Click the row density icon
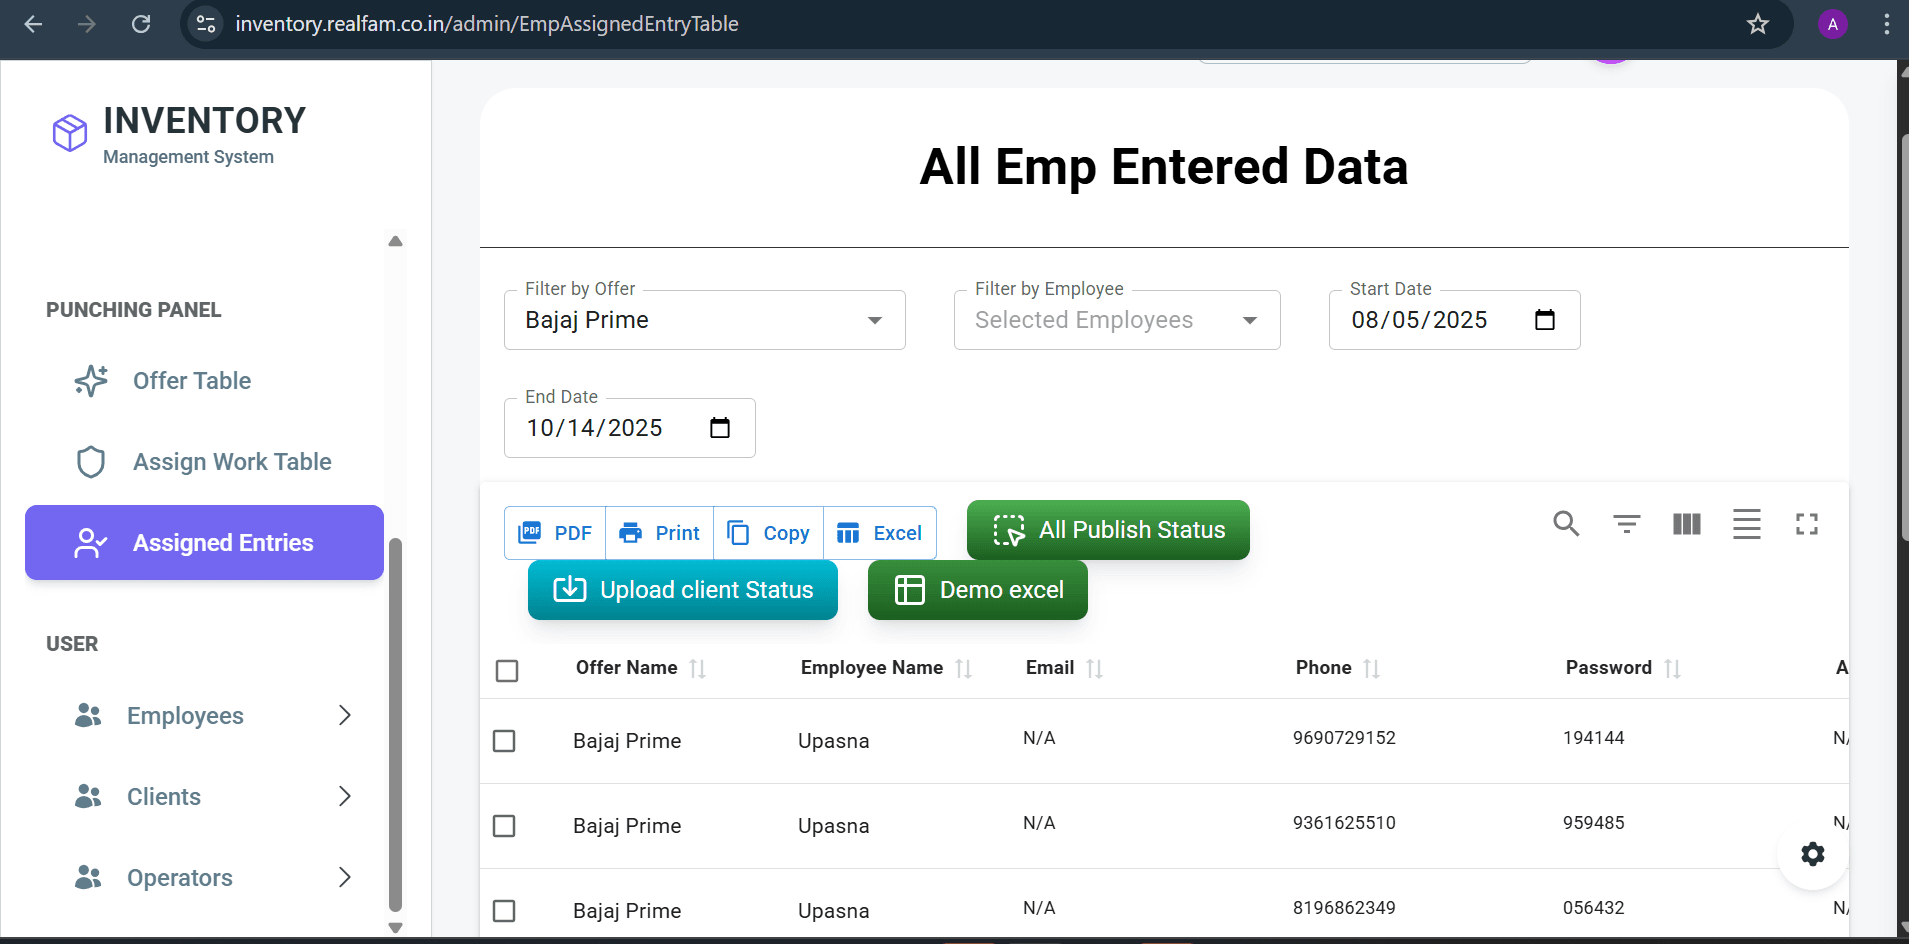 coord(1746,524)
